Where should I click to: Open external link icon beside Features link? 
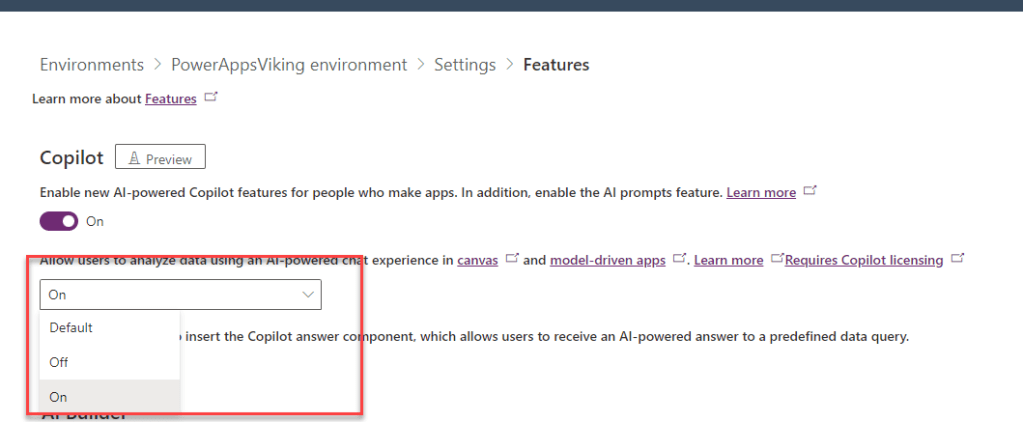click(210, 98)
